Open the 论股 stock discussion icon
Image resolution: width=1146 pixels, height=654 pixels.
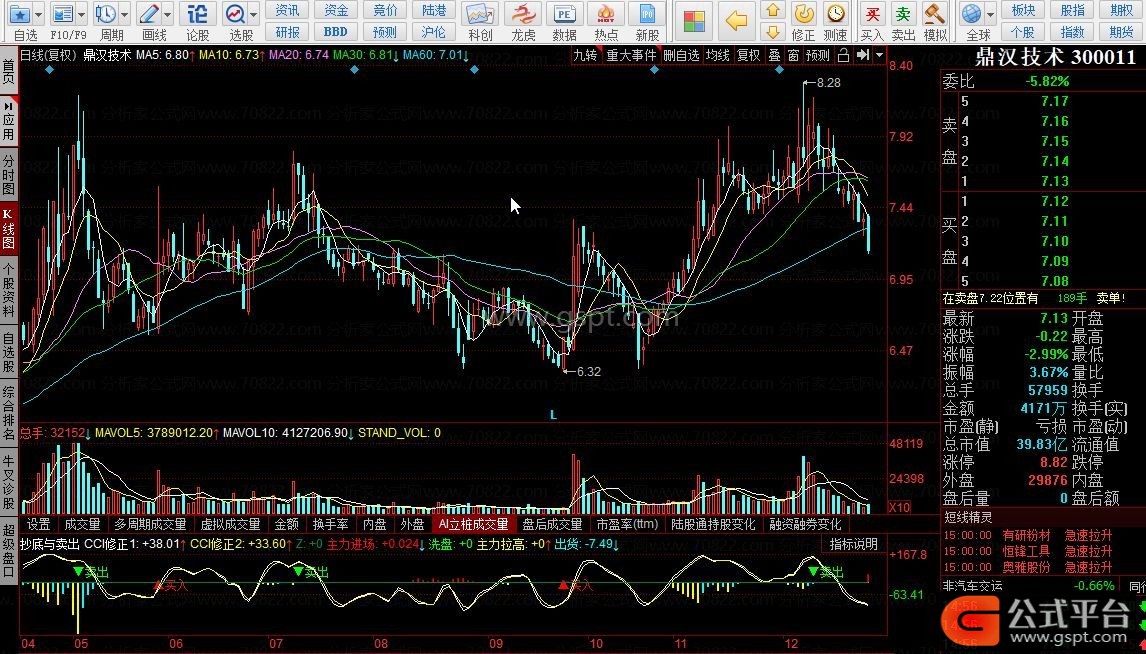click(197, 14)
